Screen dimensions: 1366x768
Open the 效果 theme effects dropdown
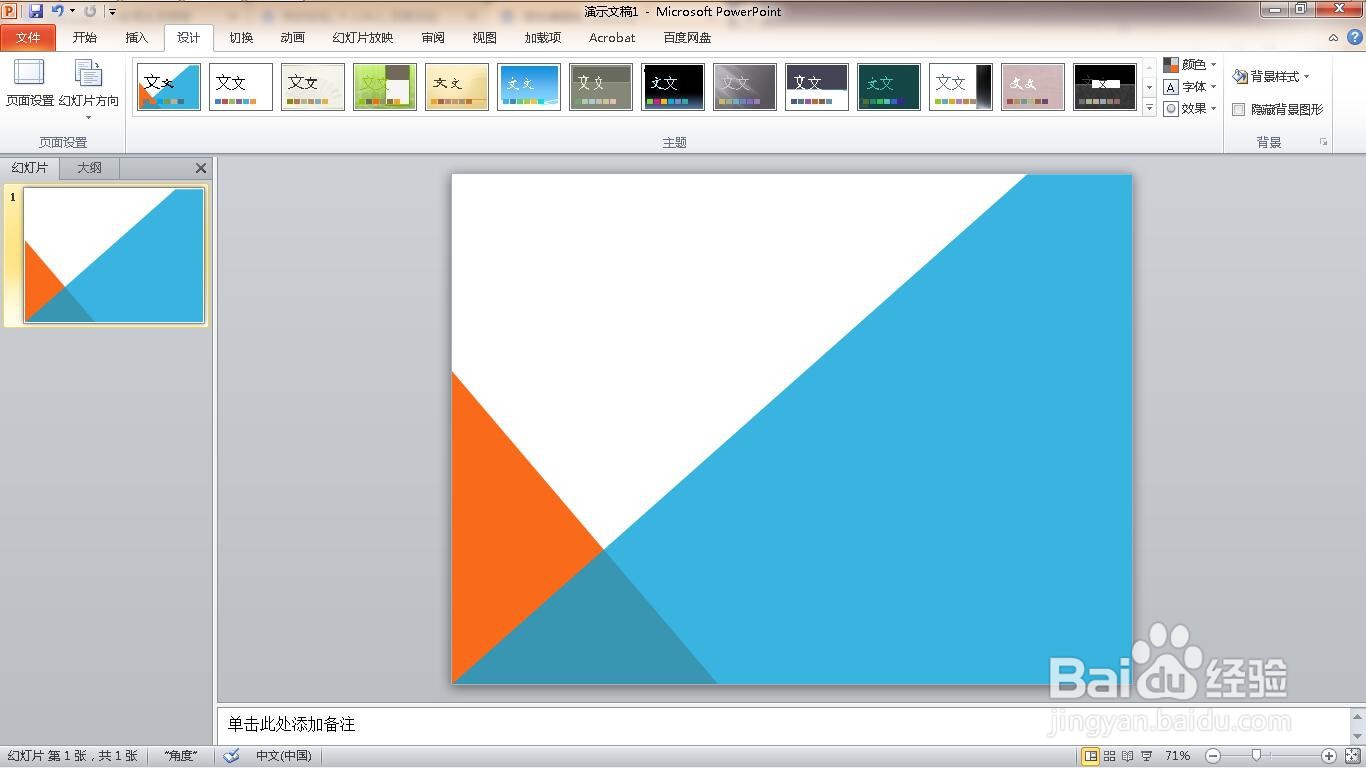1190,109
